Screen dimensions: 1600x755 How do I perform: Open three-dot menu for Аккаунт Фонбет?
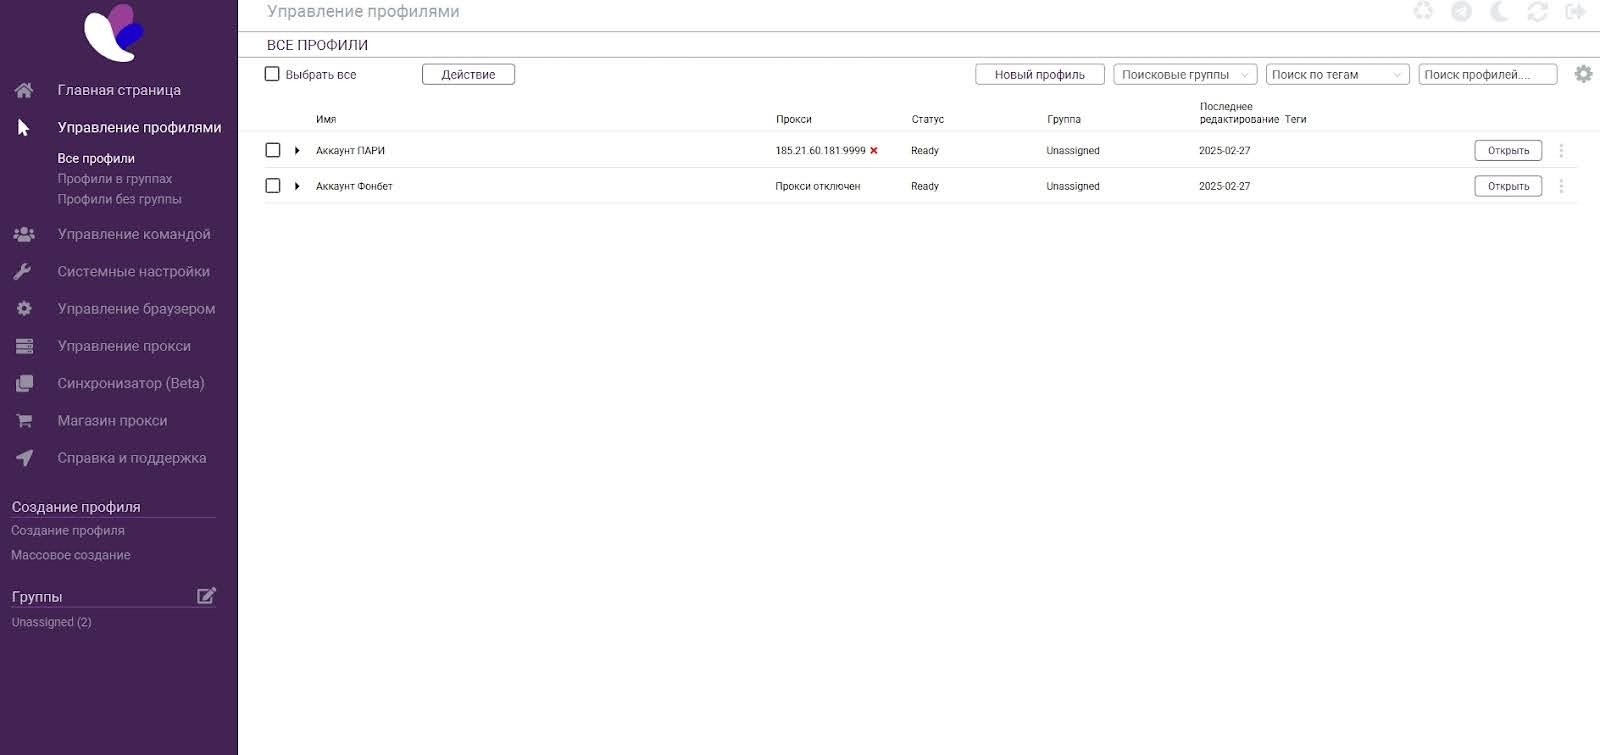(x=1561, y=186)
